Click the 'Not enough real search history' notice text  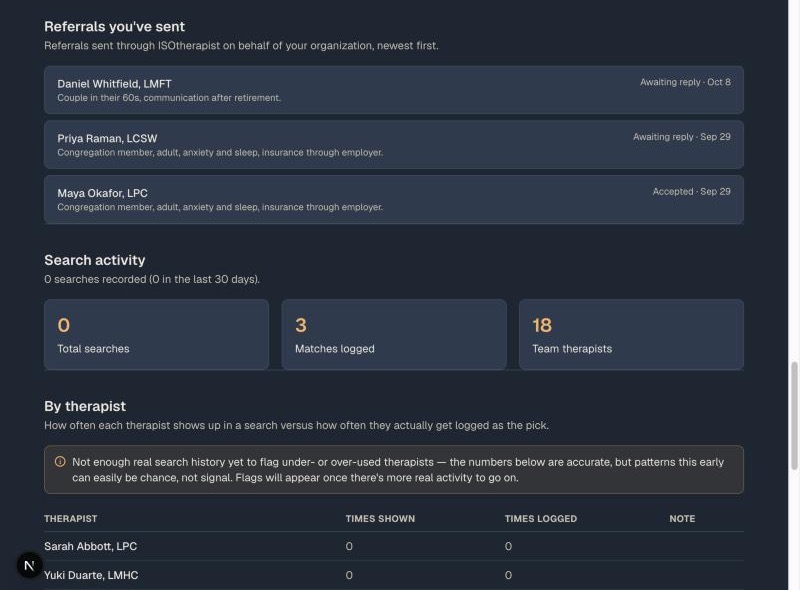398,470
